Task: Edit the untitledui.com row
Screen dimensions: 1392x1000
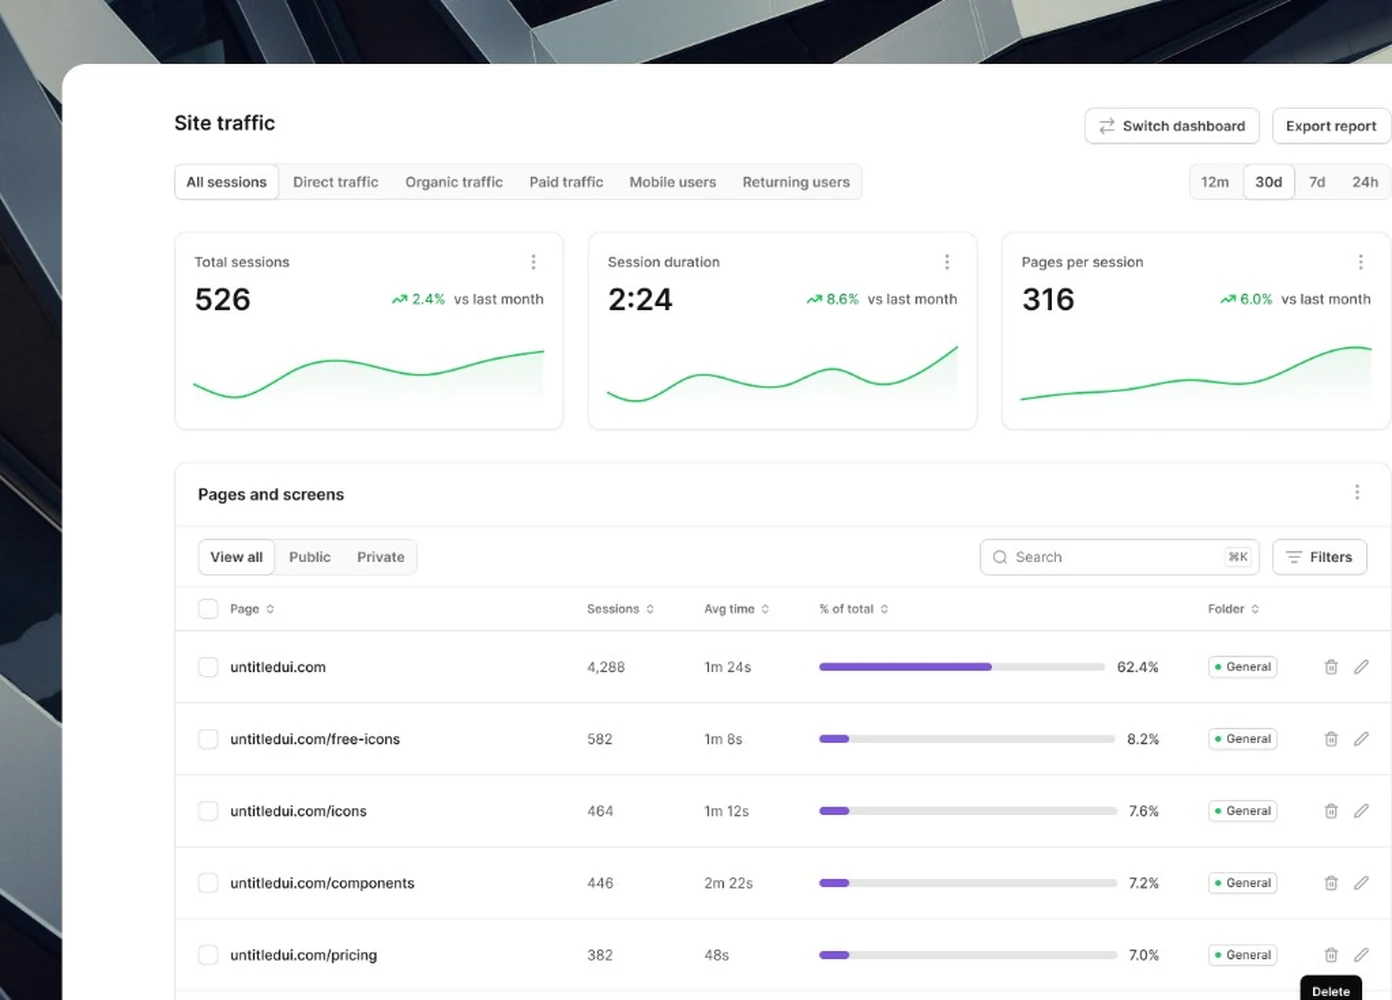Action: click(x=1361, y=667)
